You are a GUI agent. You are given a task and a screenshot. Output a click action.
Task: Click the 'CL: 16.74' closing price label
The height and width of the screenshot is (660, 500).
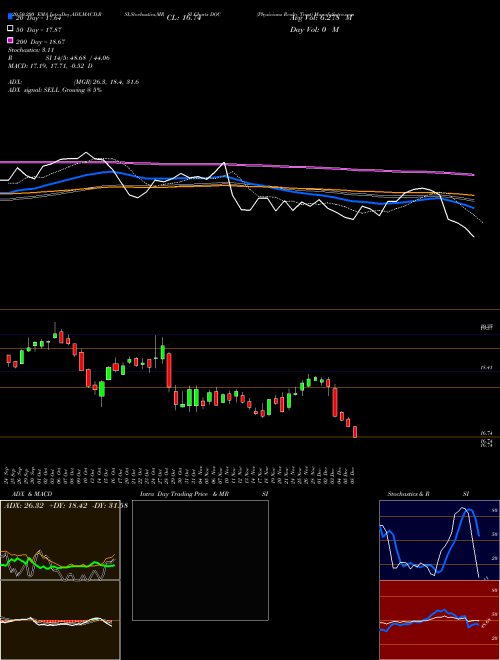184,18
